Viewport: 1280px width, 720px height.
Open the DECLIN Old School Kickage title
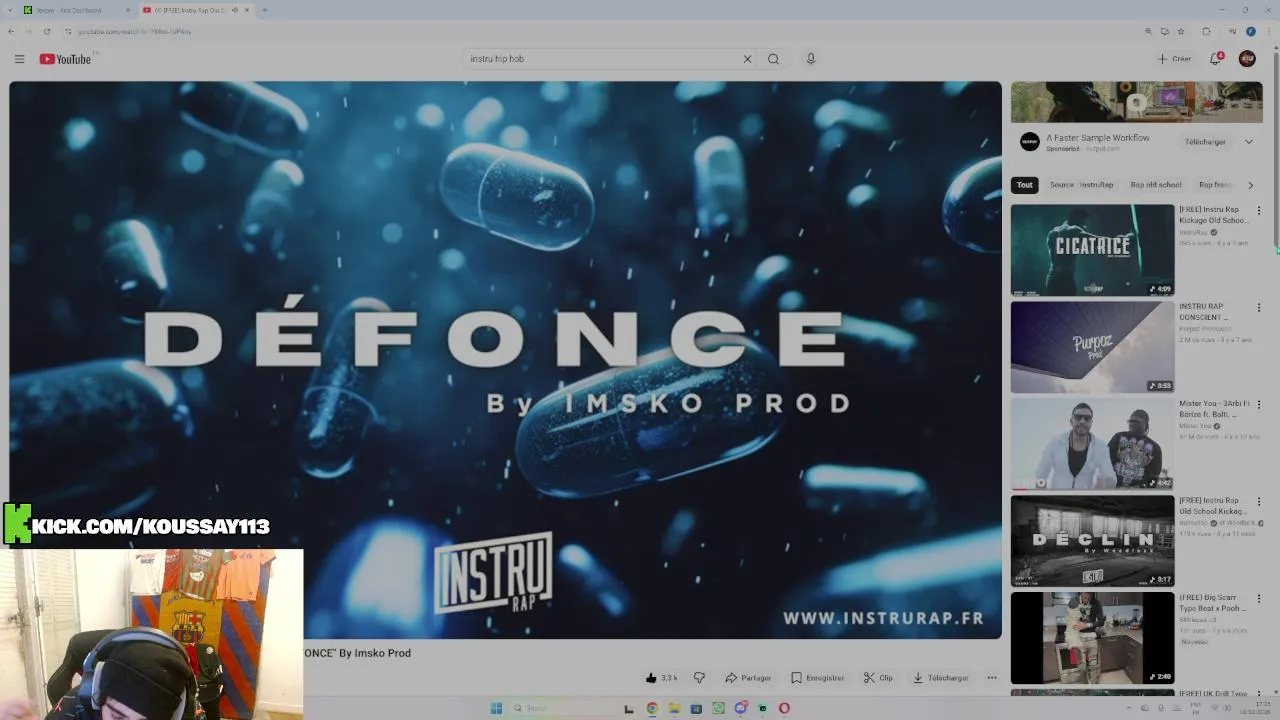1214,505
